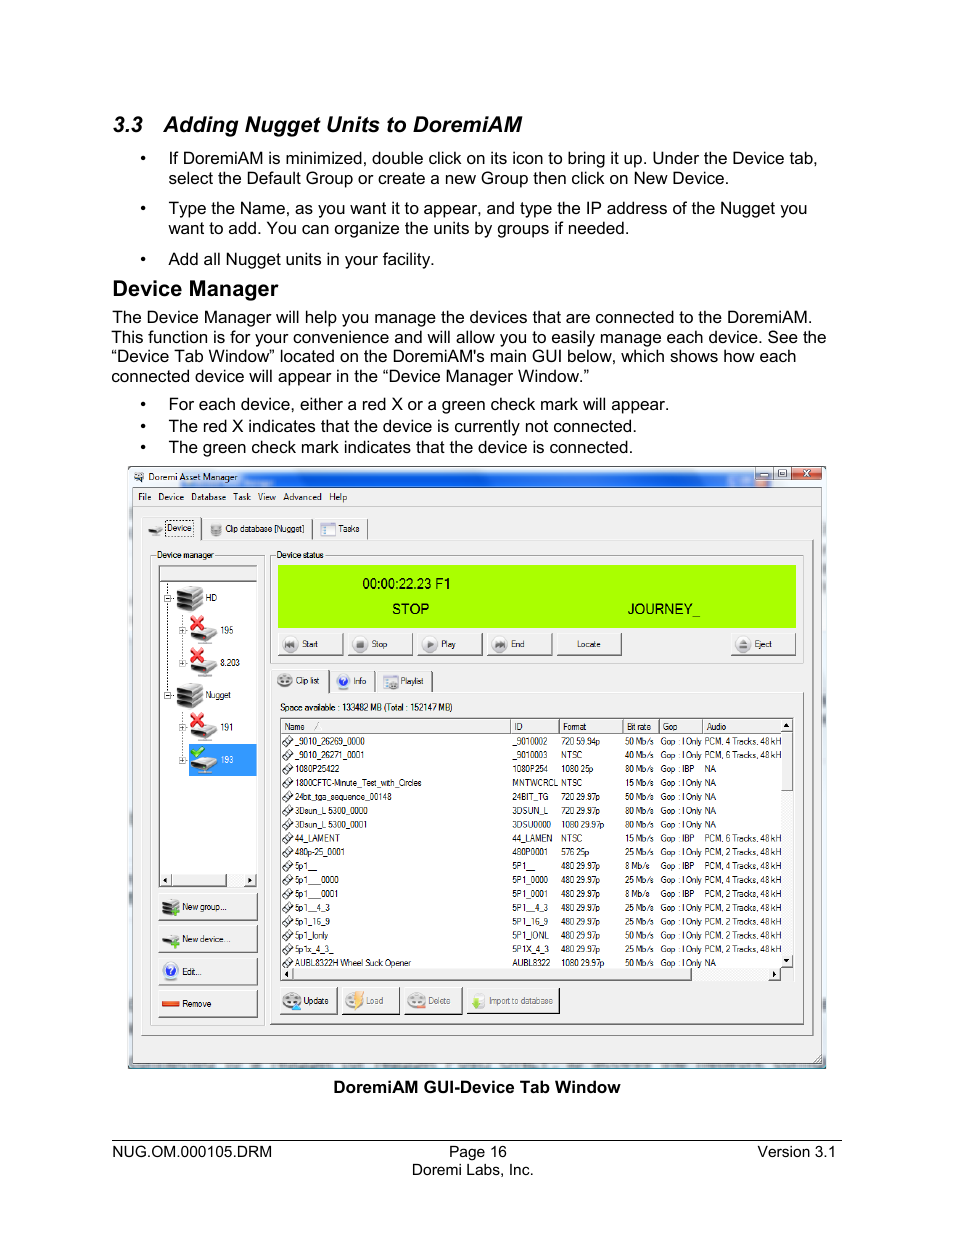Collapse the HD group tree node
954x1235 pixels.
click(168, 599)
